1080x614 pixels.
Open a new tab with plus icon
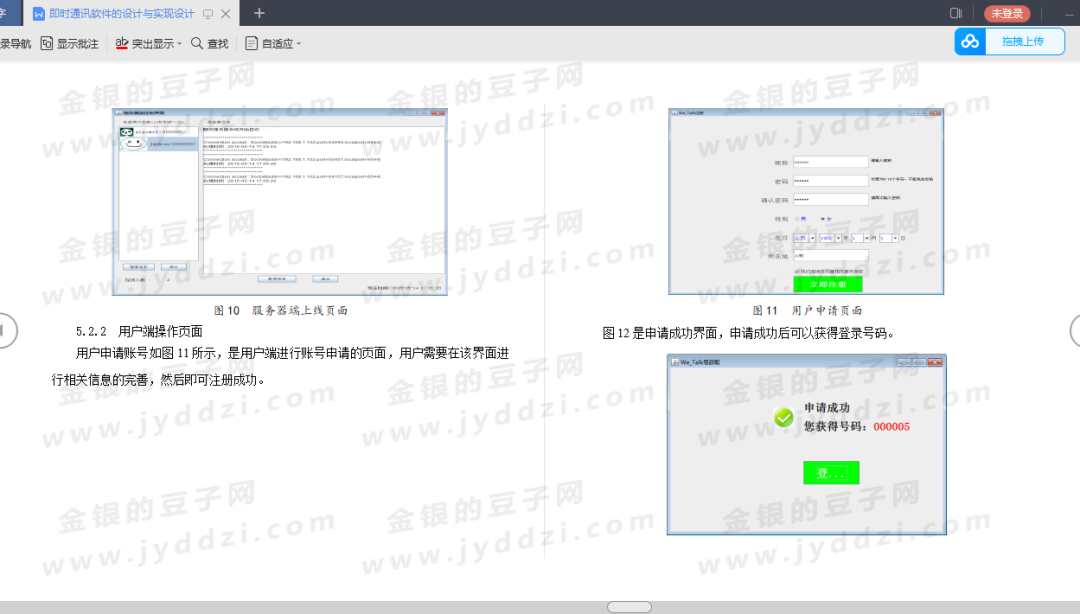259,13
